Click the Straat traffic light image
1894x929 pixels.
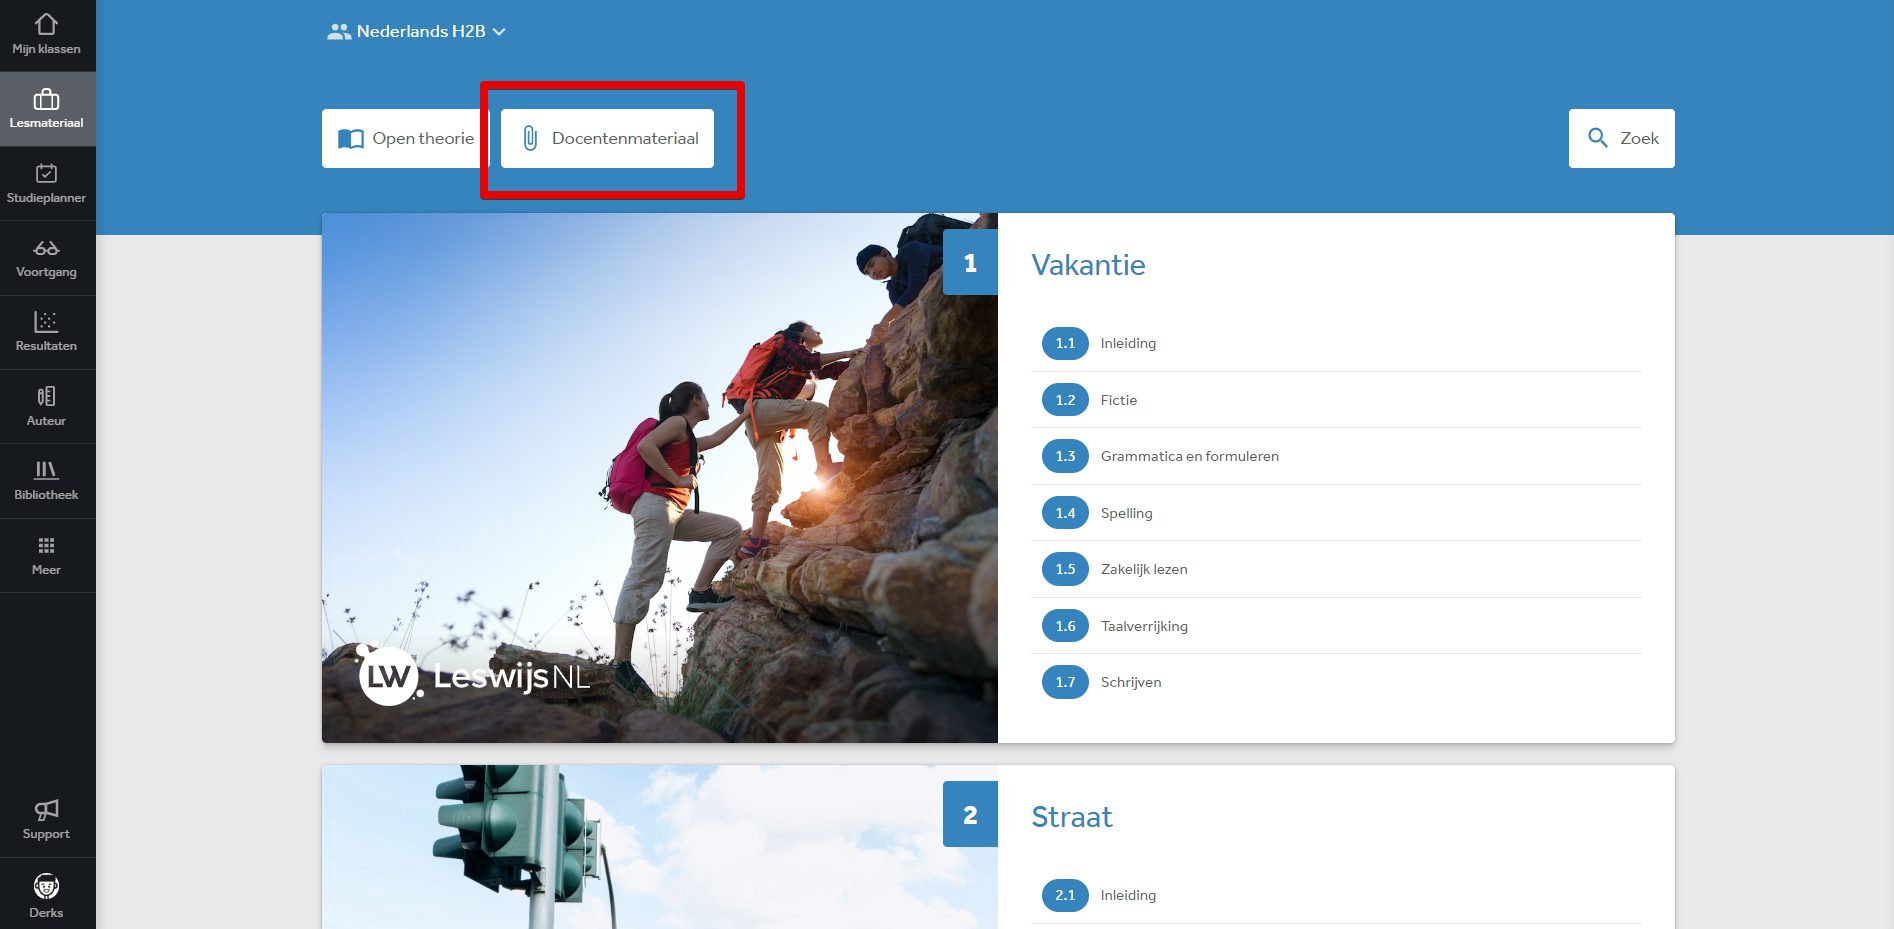point(660,847)
